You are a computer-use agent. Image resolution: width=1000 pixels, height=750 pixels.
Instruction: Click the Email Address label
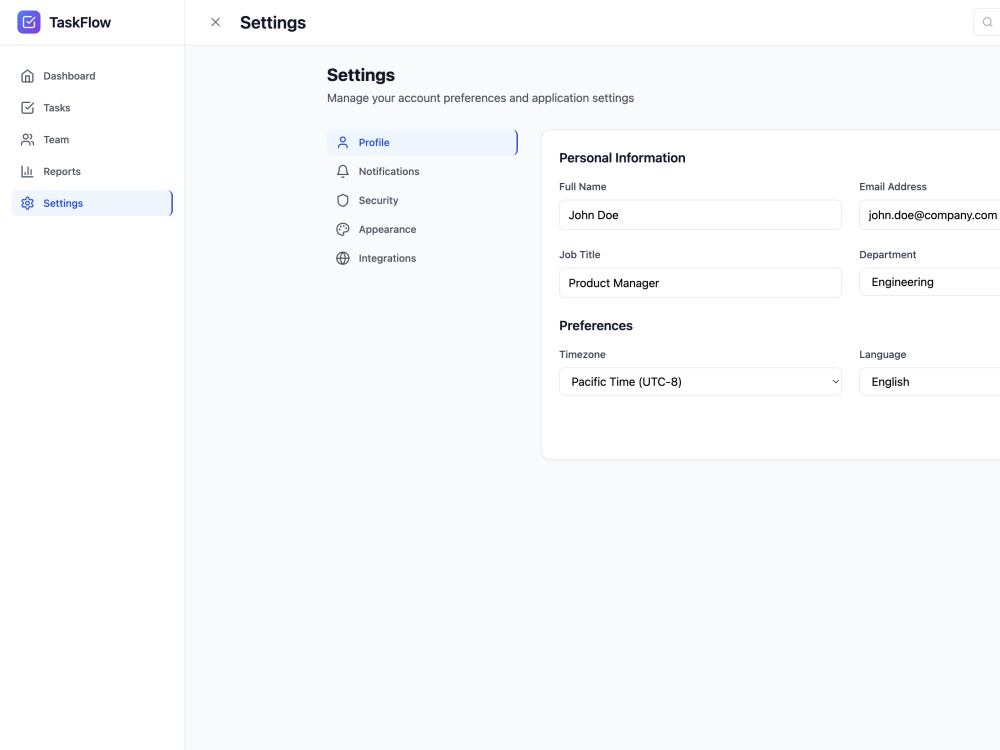point(892,186)
